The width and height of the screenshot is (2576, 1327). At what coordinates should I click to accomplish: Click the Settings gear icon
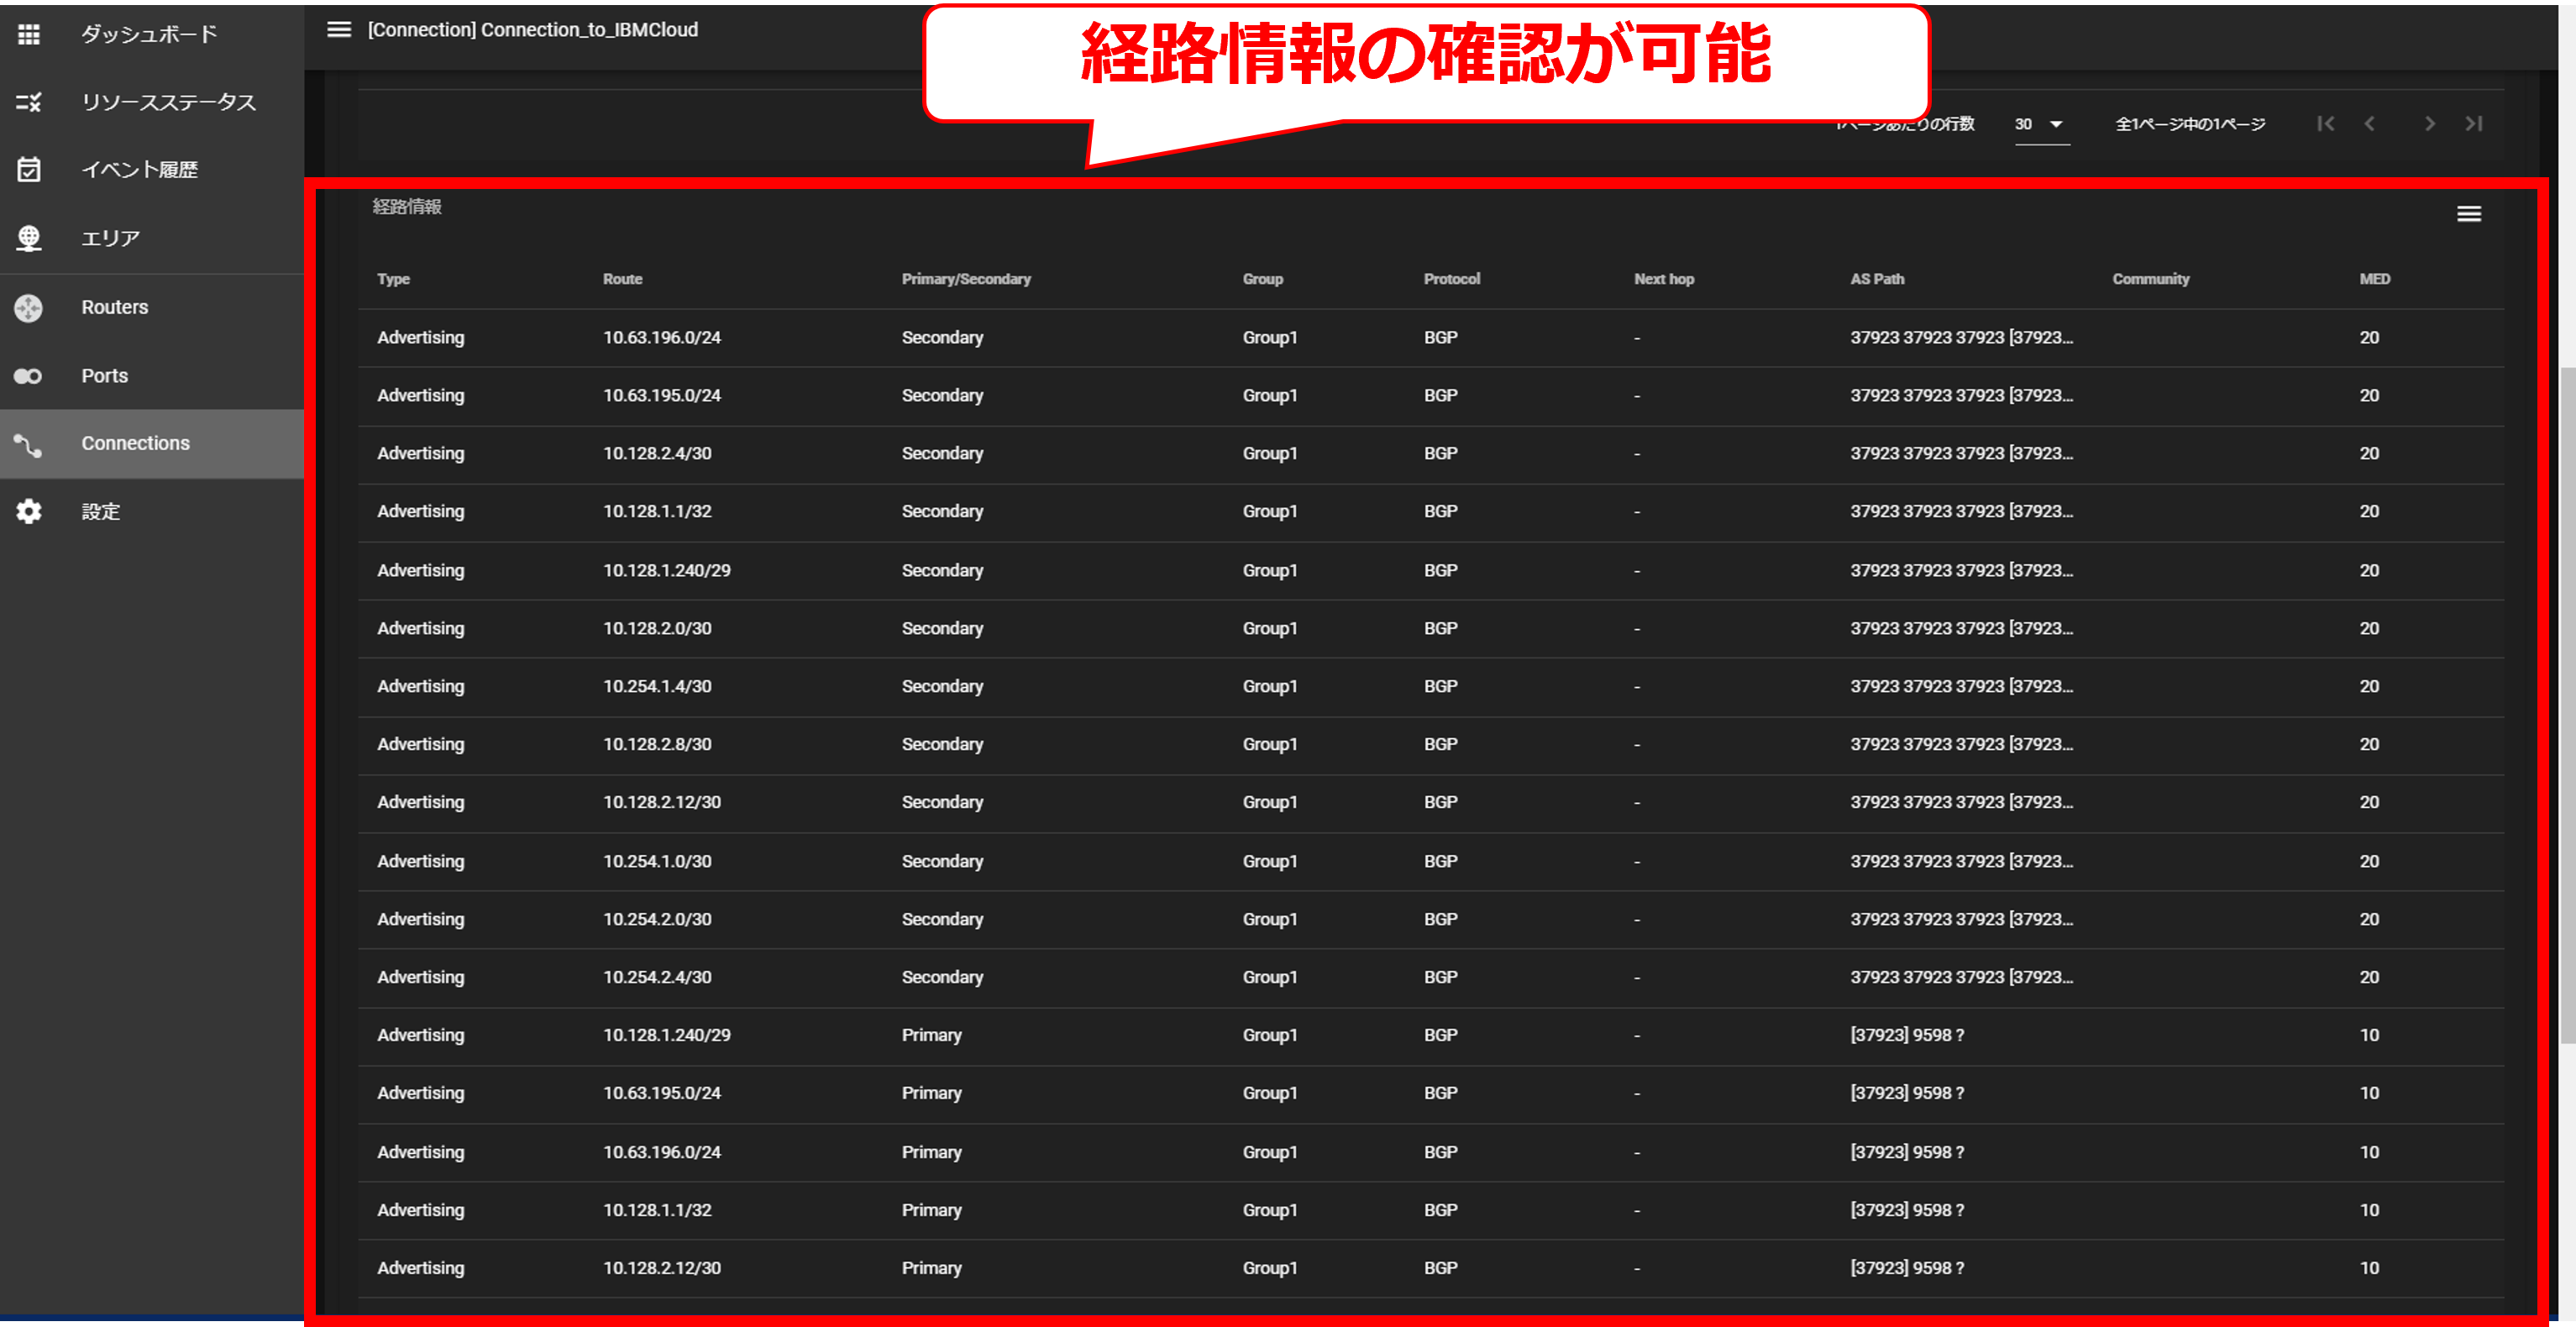point(29,512)
